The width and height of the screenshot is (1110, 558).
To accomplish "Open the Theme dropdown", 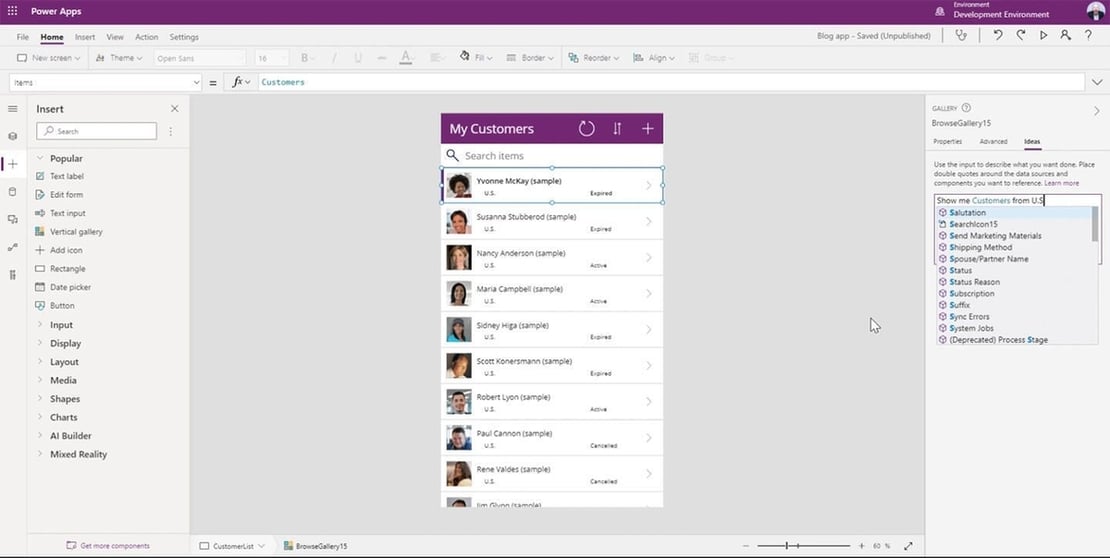I will [x=119, y=58].
